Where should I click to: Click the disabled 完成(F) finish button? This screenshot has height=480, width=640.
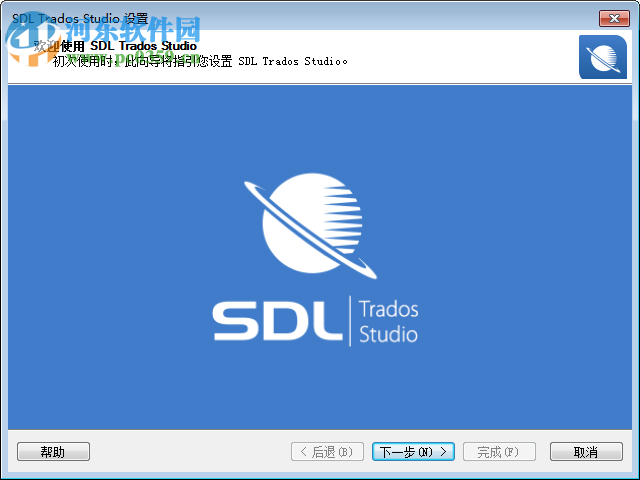[x=499, y=451]
